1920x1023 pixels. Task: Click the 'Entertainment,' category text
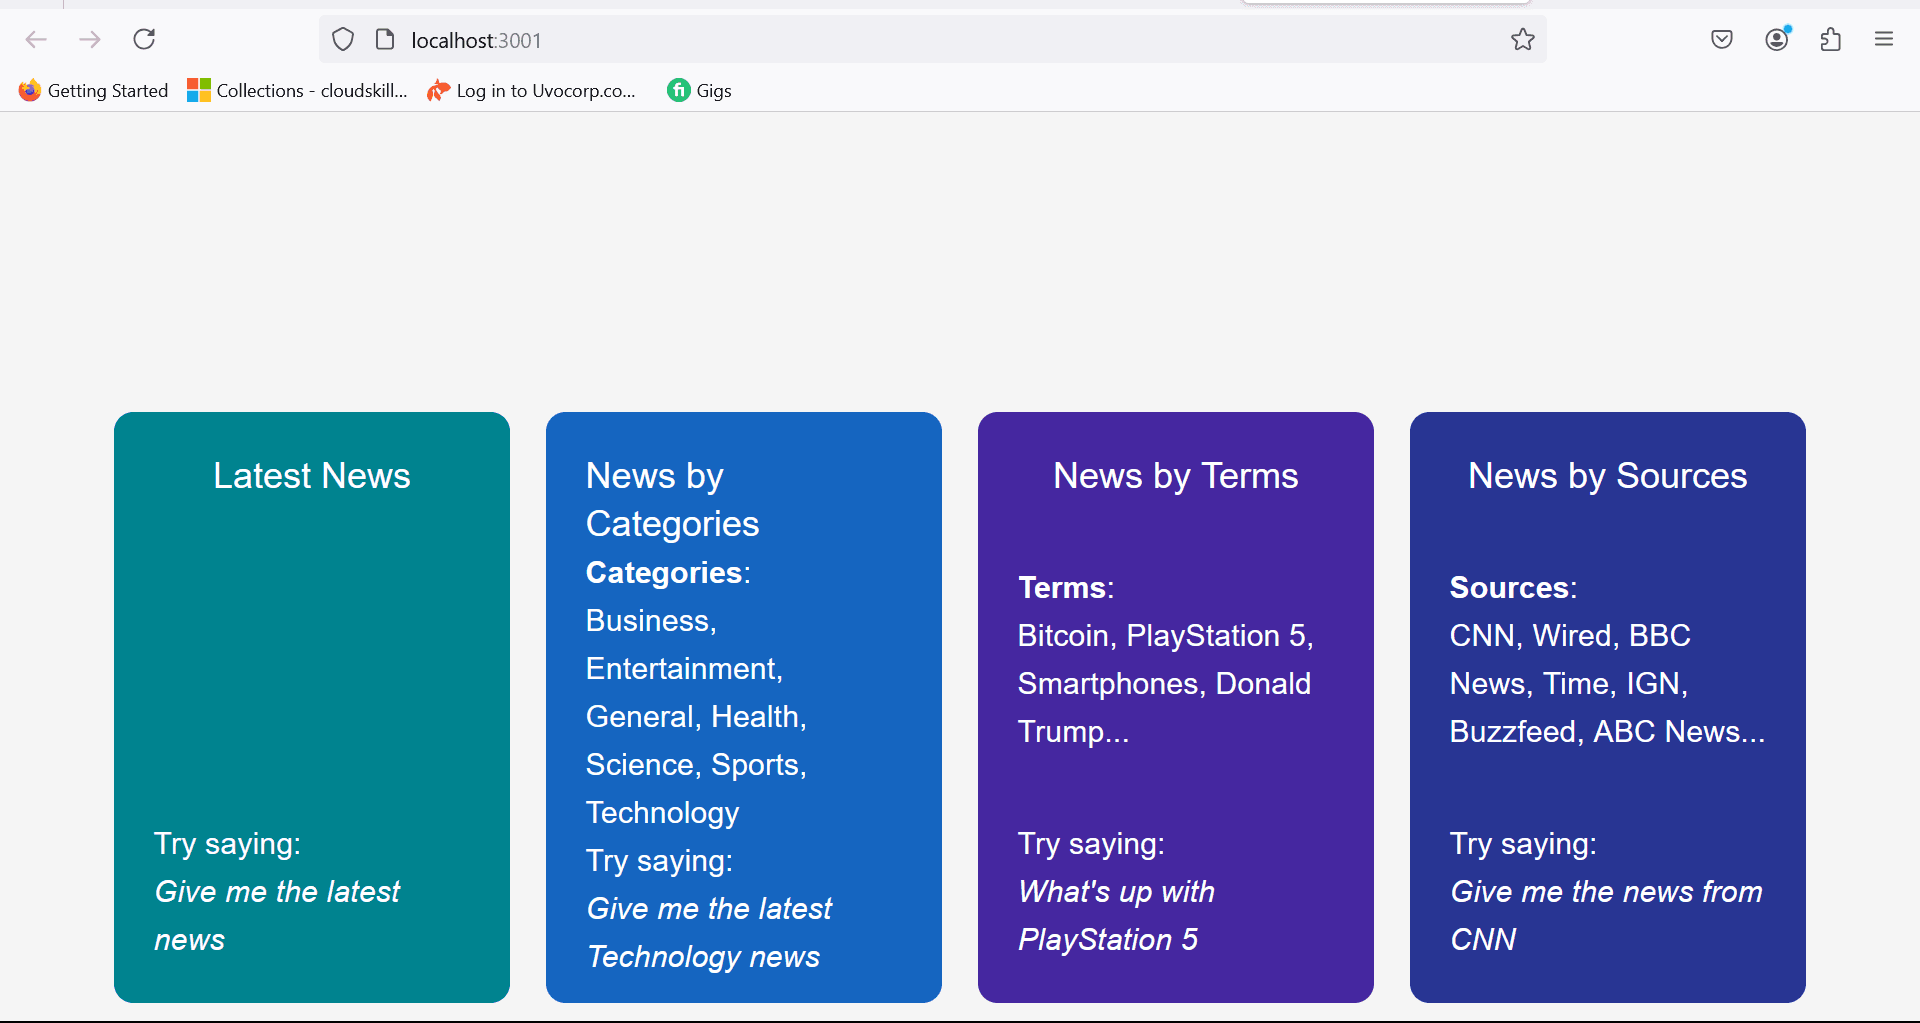click(684, 669)
